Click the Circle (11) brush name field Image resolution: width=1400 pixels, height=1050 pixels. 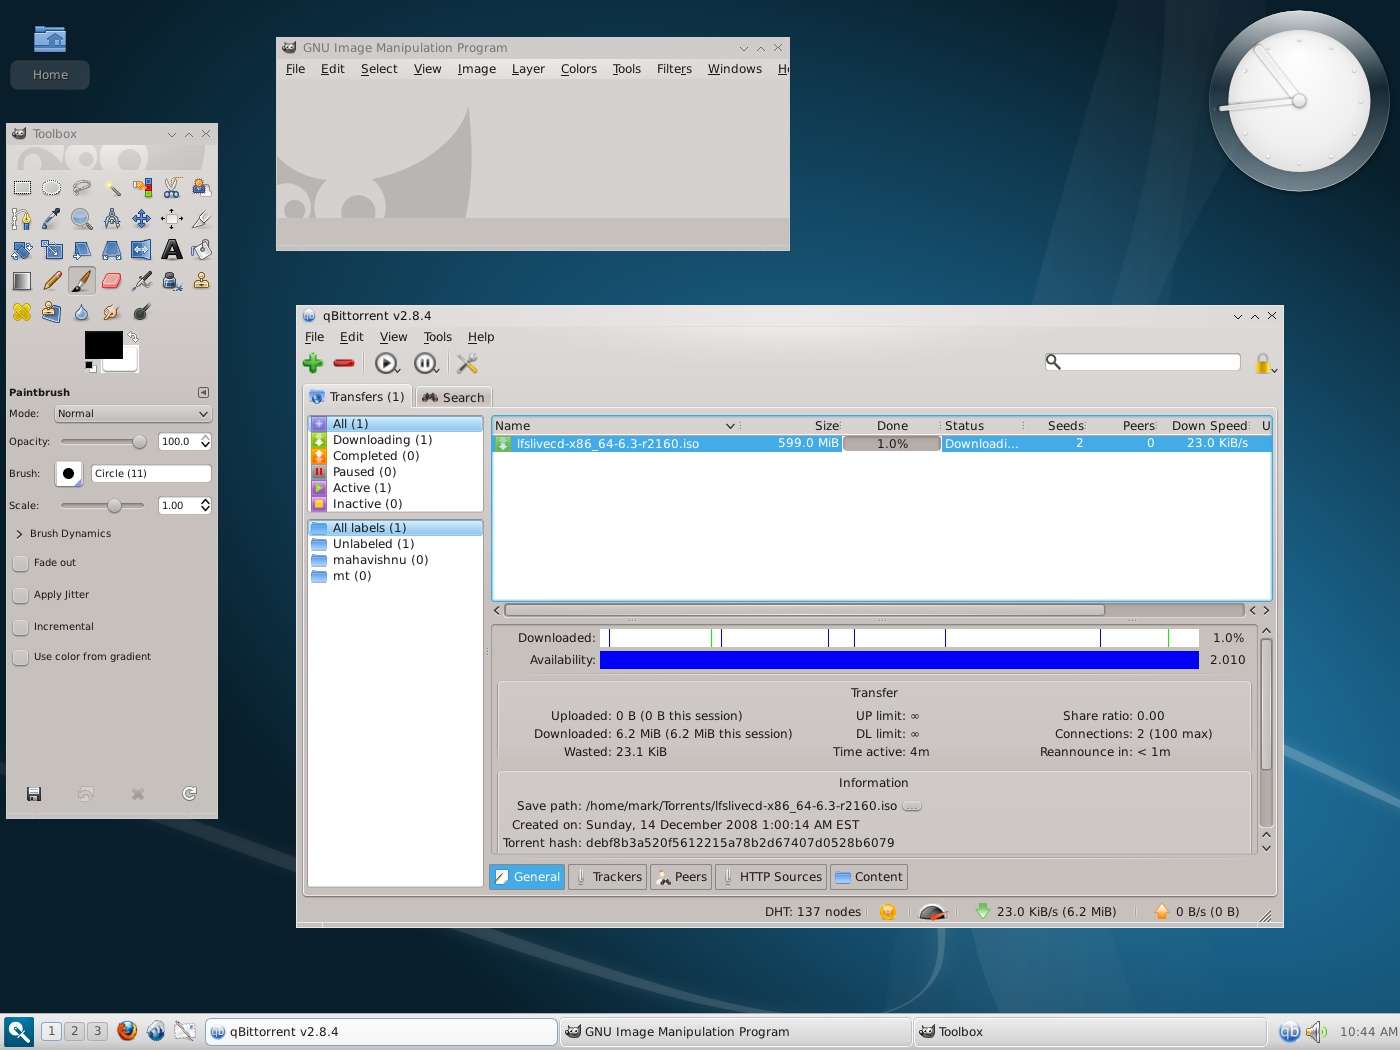pyautogui.click(x=151, y=474)
